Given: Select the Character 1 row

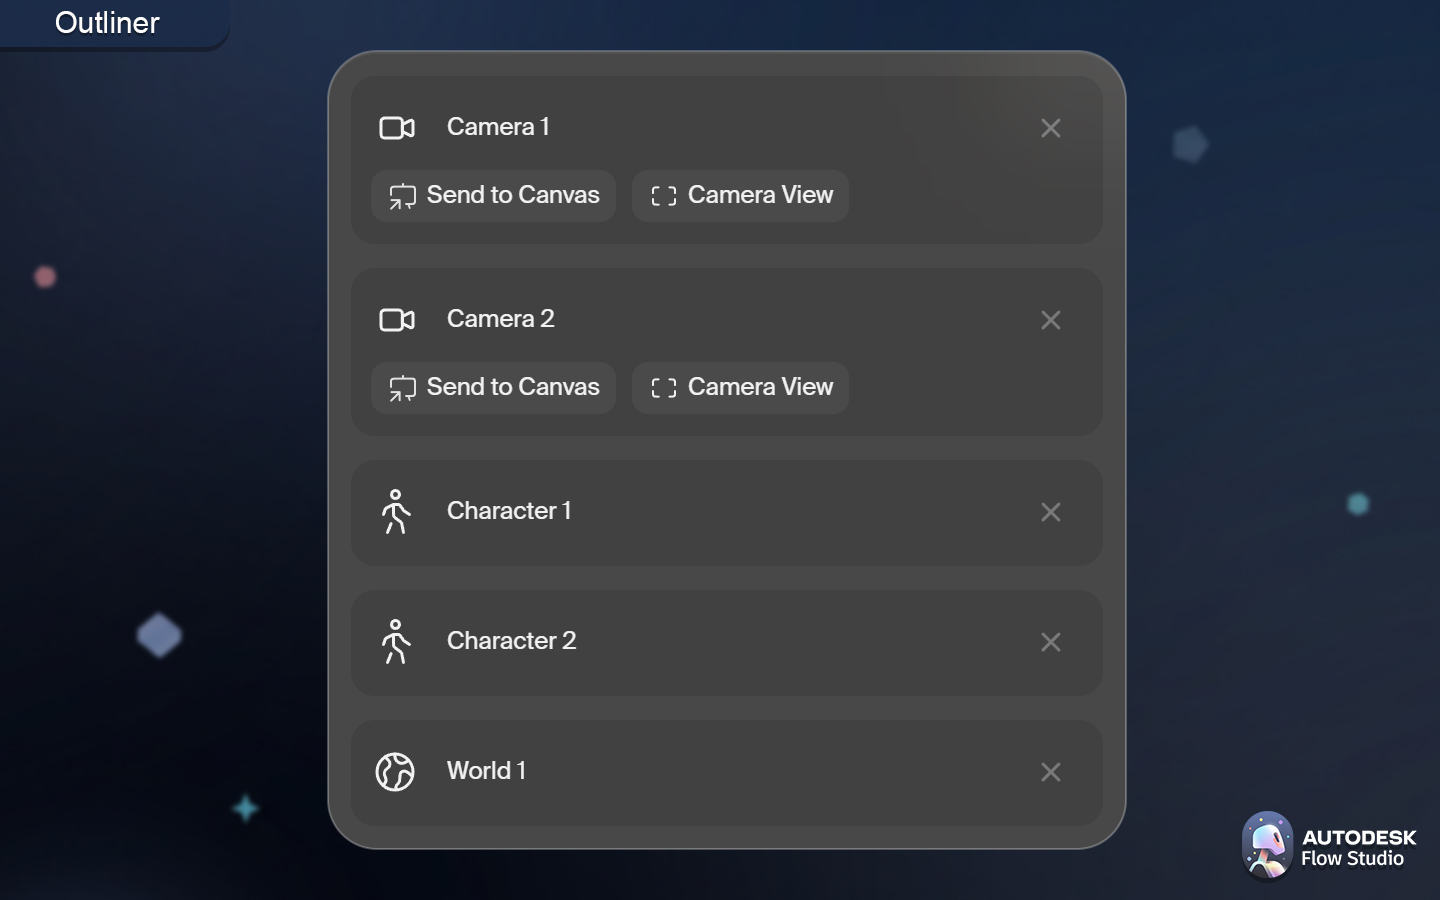Looking at the screenshot, I should (x=727, y=512).
